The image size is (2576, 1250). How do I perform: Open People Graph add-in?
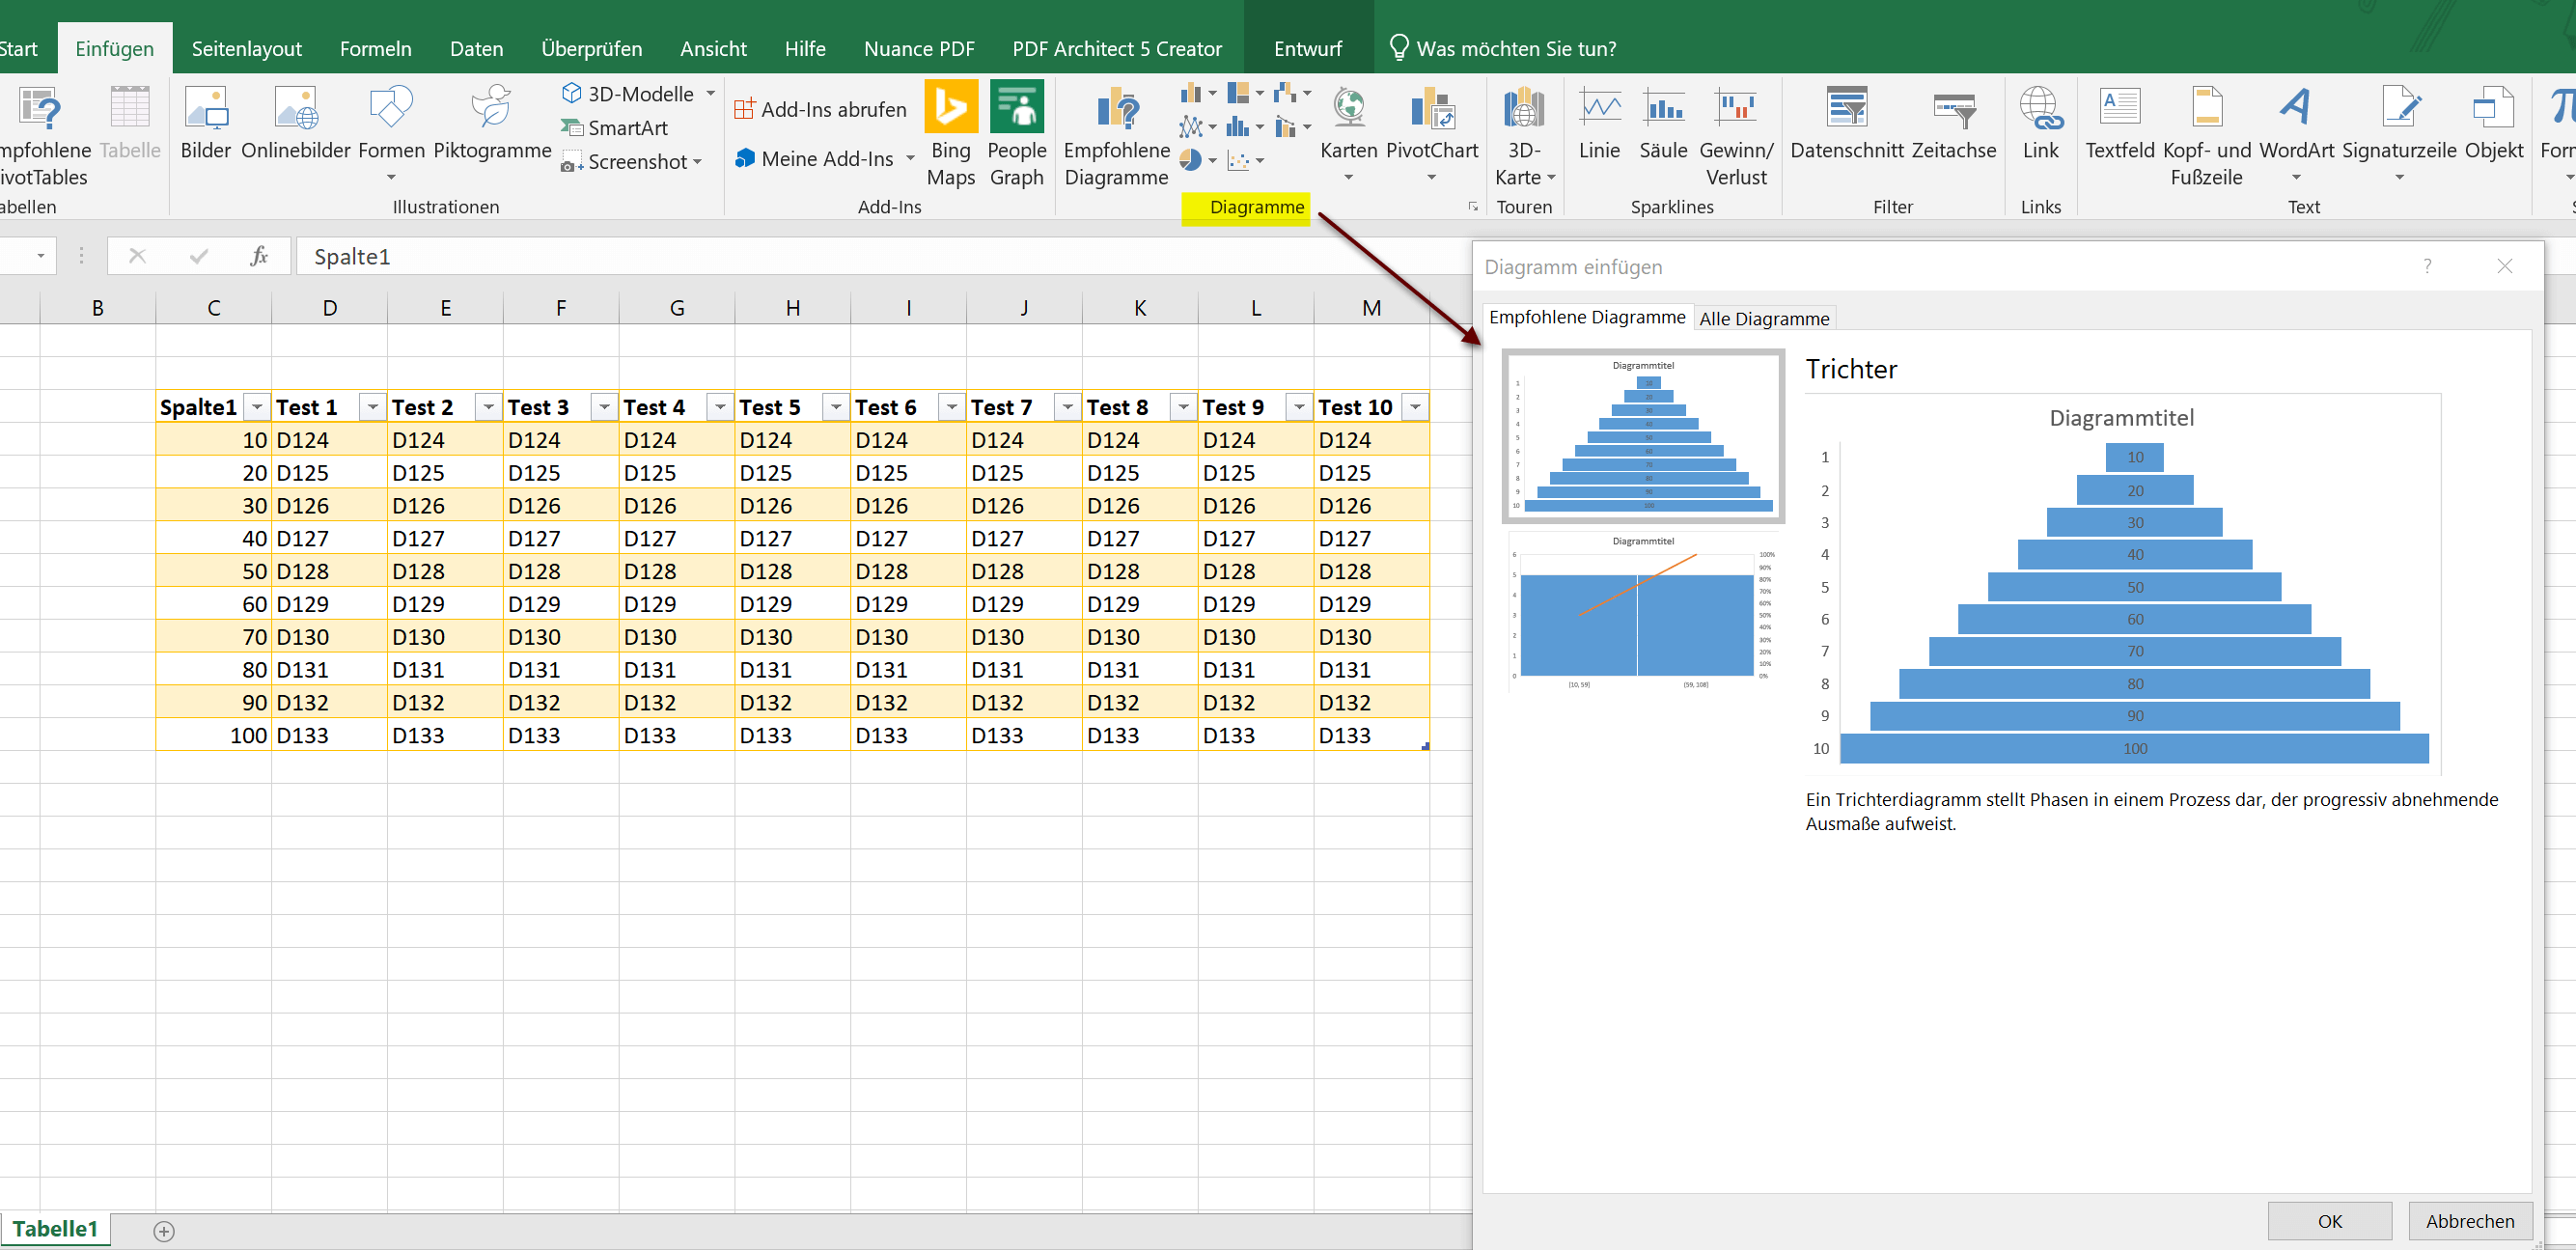(1017, 135)
